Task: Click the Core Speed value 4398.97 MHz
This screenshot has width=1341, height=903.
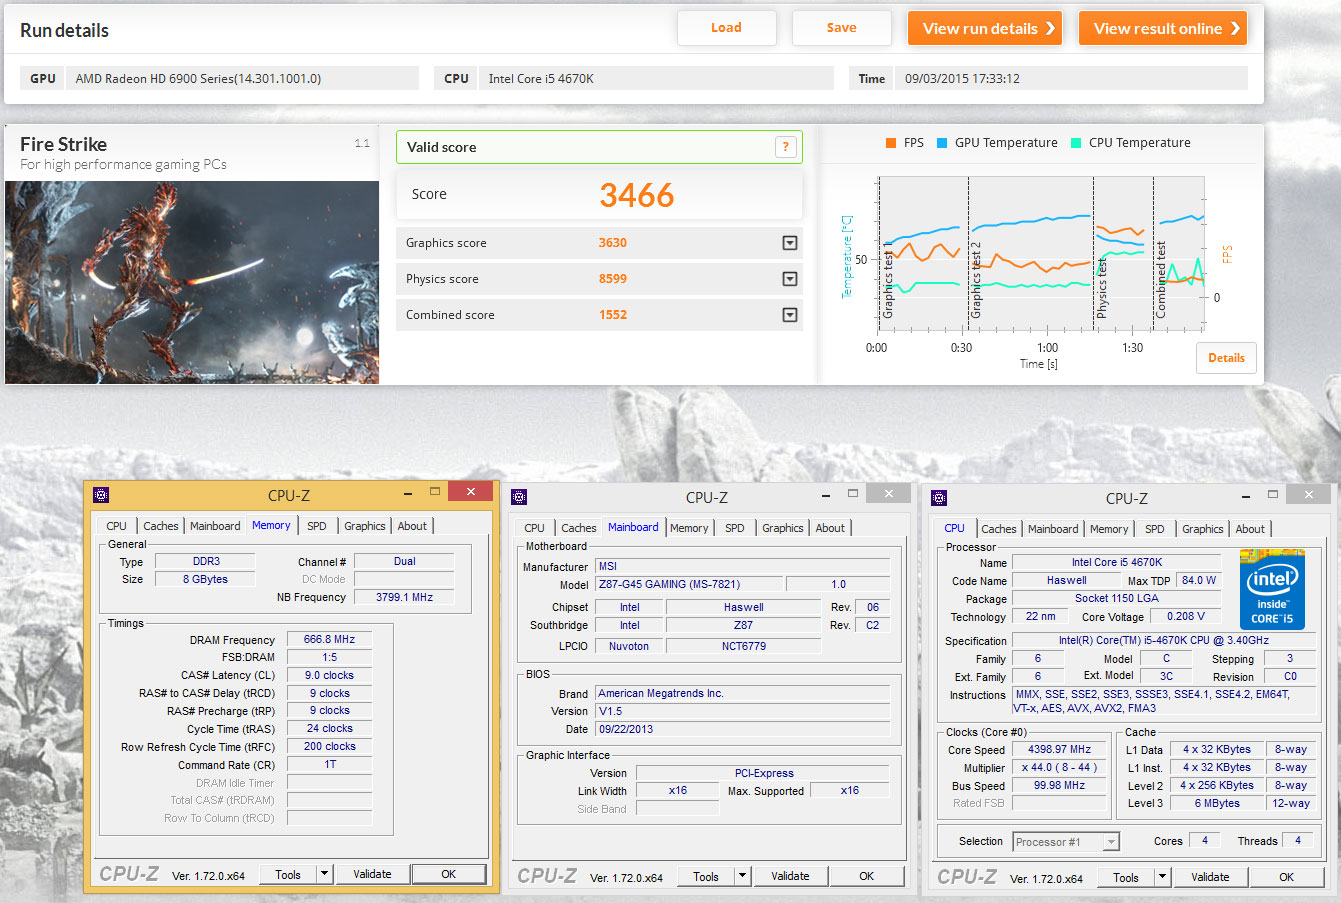Action: coord(1060,750)
